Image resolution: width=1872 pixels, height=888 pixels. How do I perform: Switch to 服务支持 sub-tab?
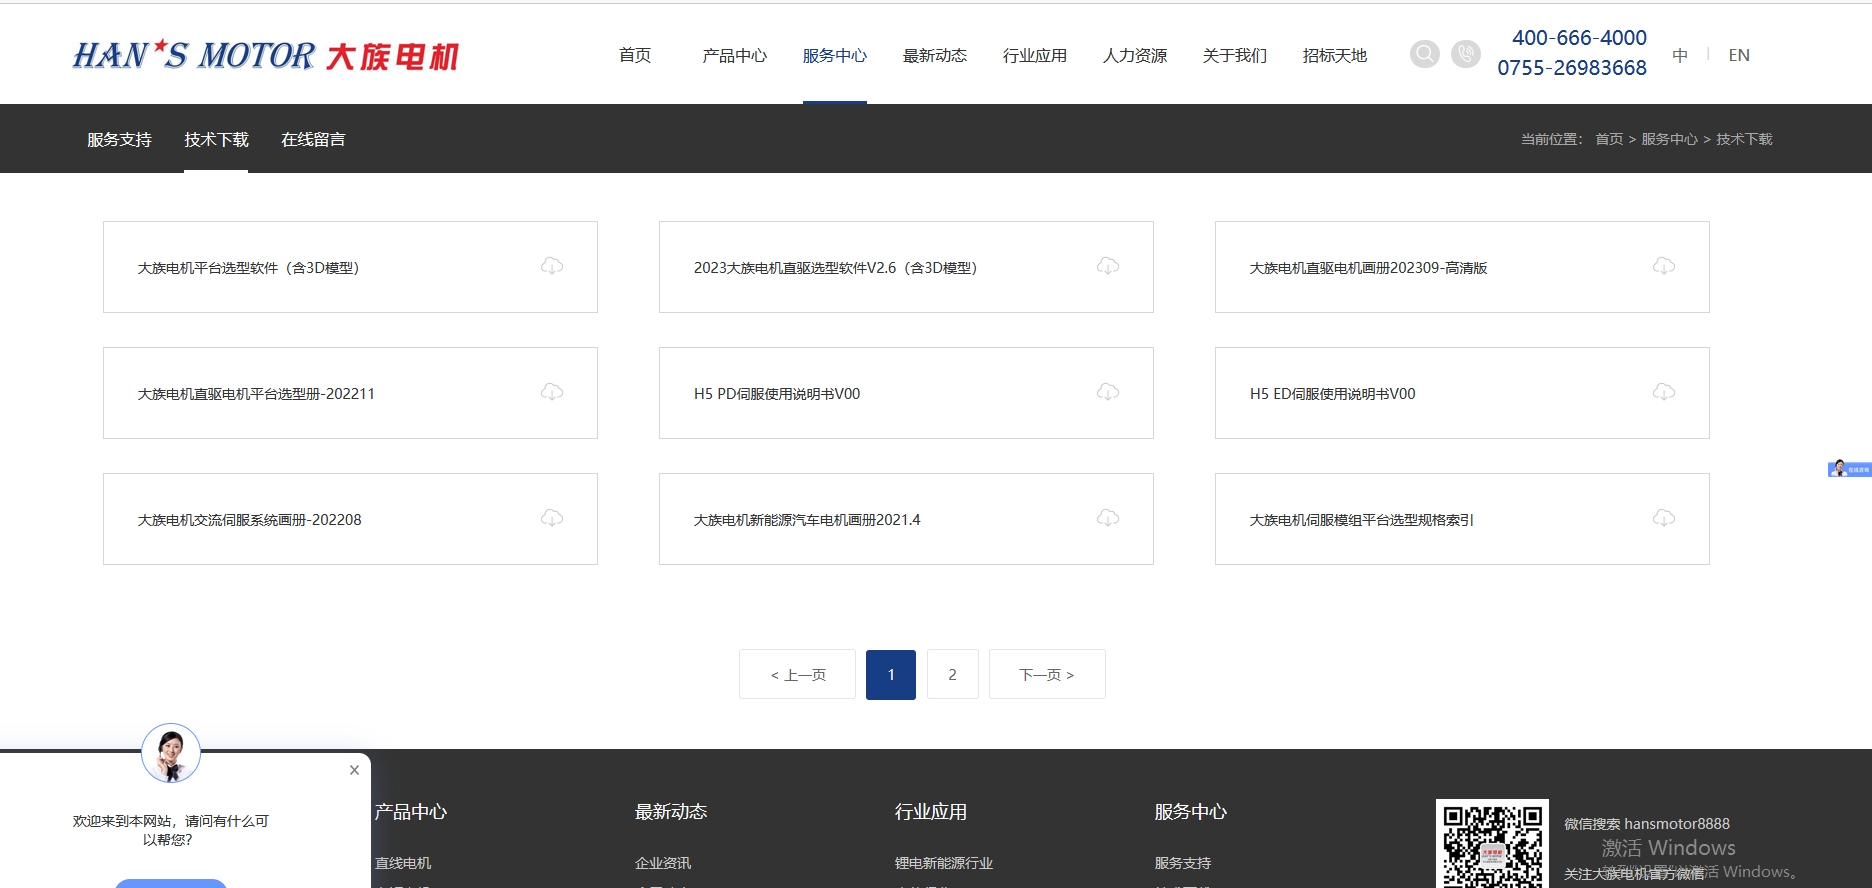coord(119,139)
